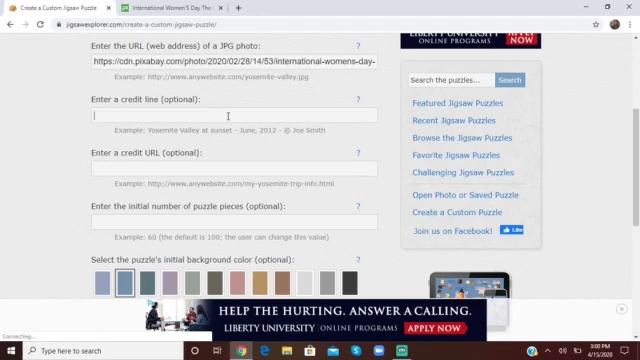Screen dimensions: 640x360
Task: Select the dark olive background swatch
Action: tap(215, 283)
